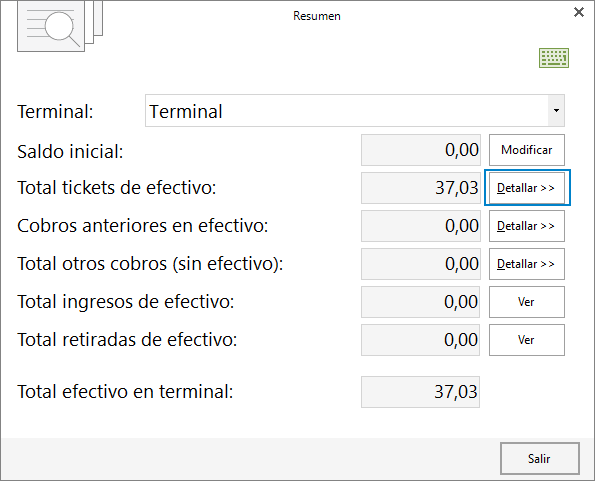
Task: Click the Resumen title text
Action: [x=317, y=16]
